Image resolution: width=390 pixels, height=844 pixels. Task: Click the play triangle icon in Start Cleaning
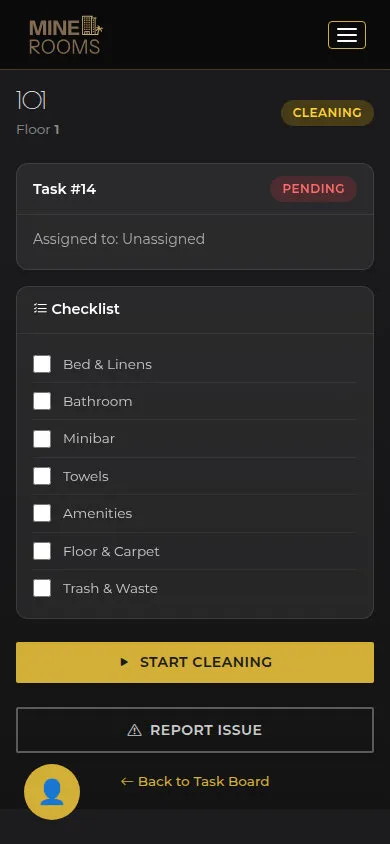(x=124, y=662)
